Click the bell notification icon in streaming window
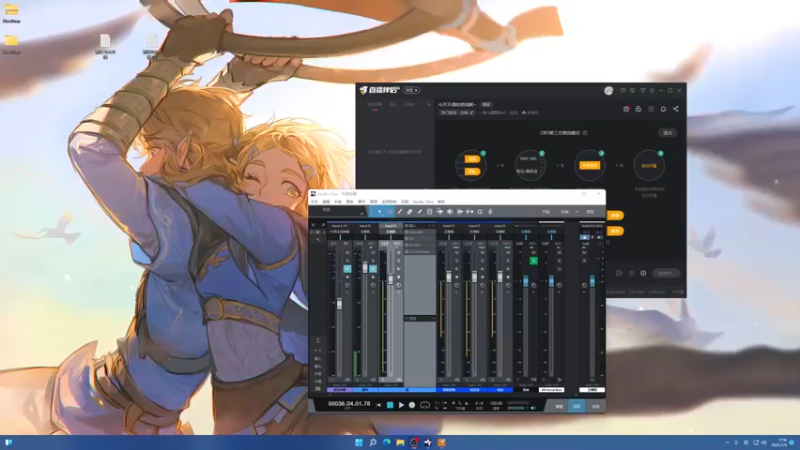This screenshot has width=800, height=450. pyautogui.click(x=663, y=109)
